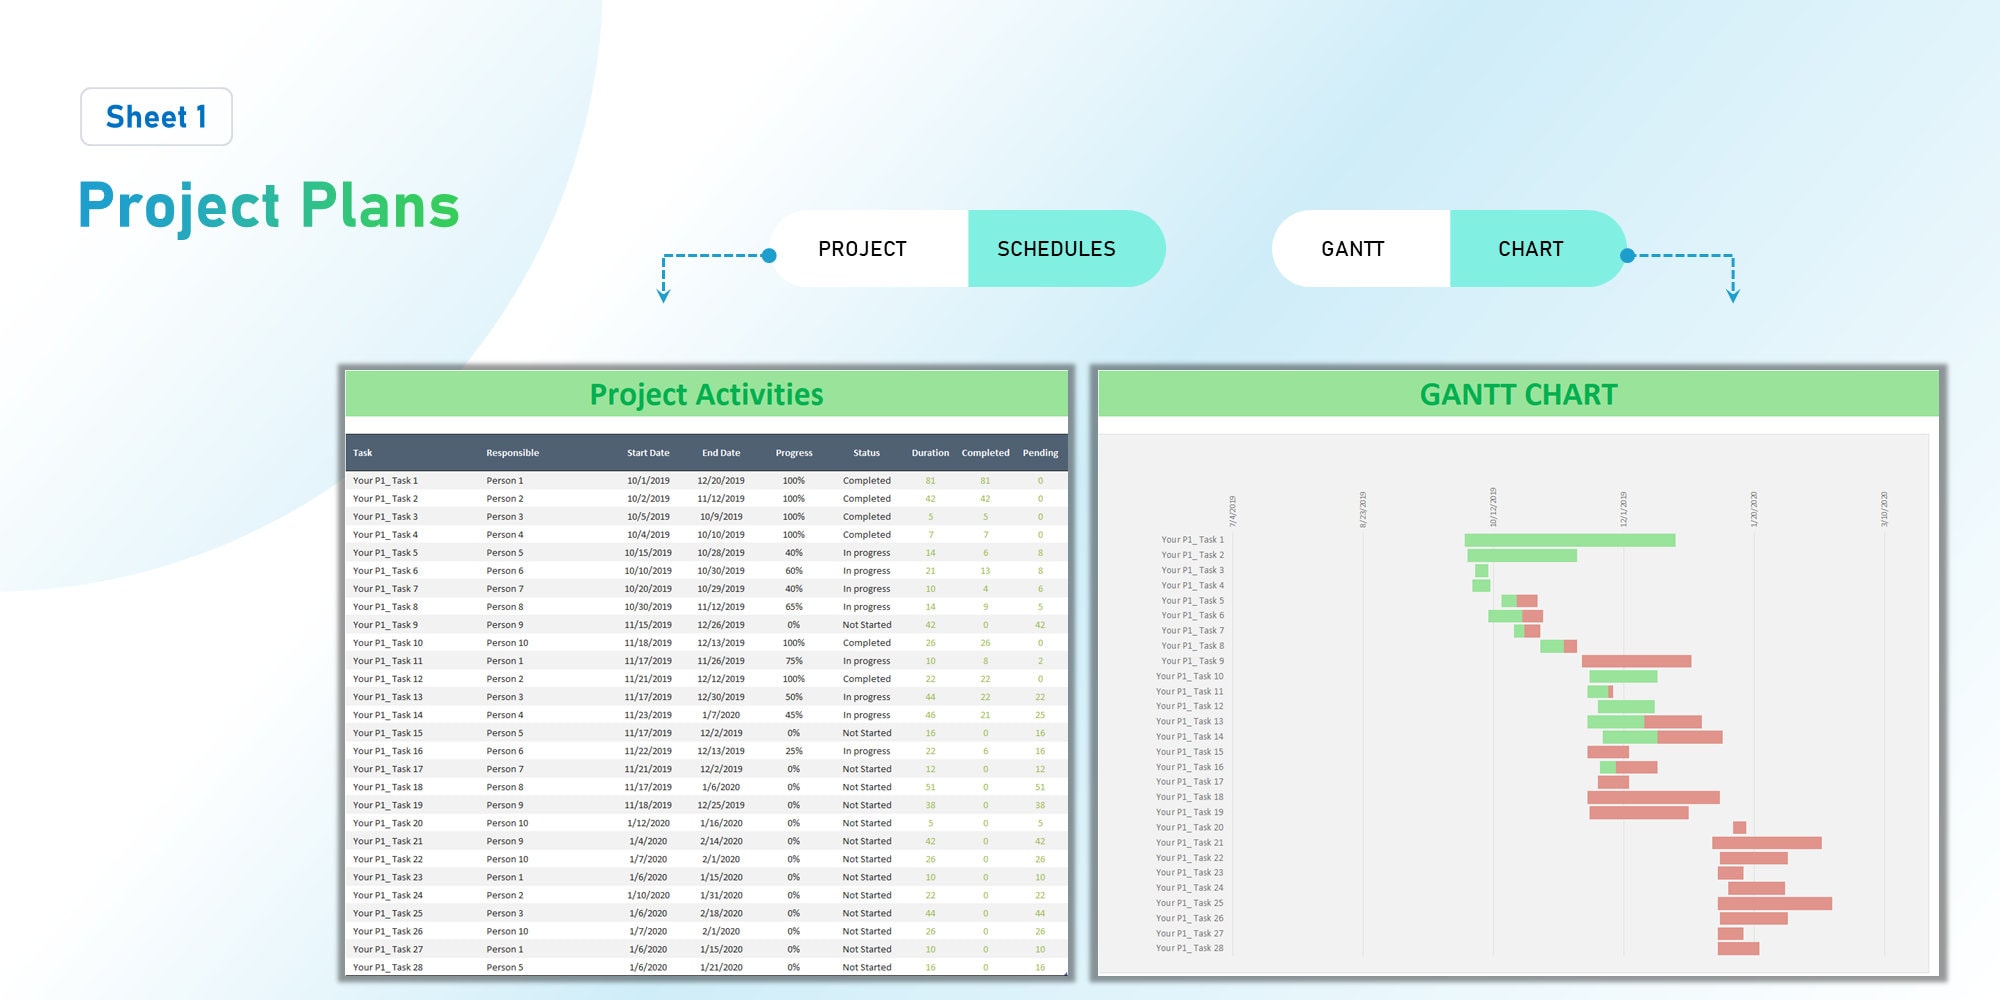The height and width of the screenshot is (1000, 2000).
Task: Select 'Your P1_ Task 9' in the table
Action: click(x=385, y=625)
